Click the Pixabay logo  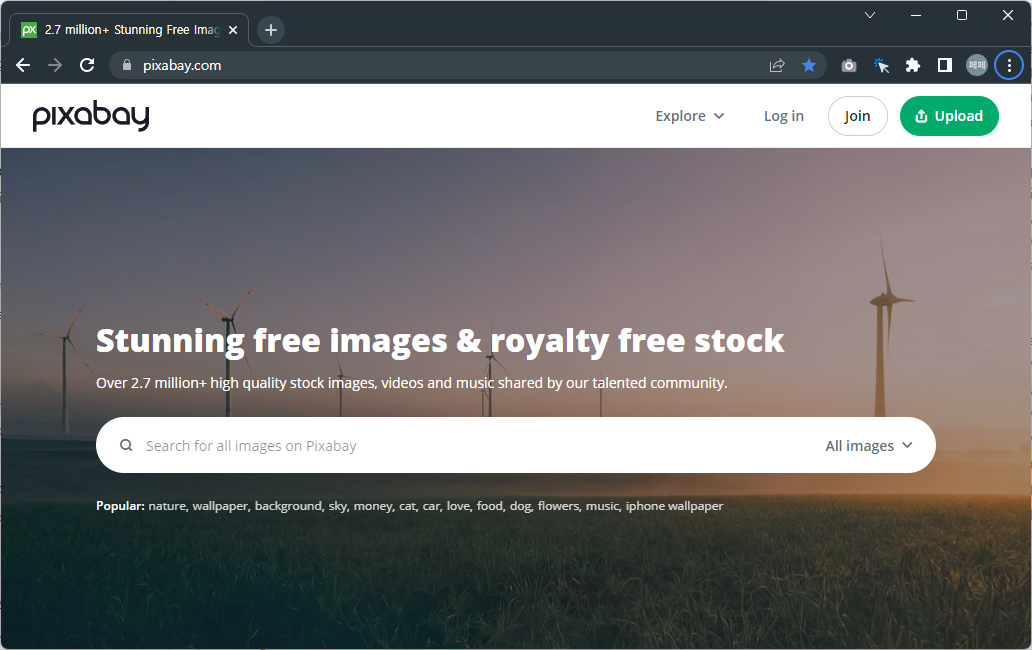(90, 115)
